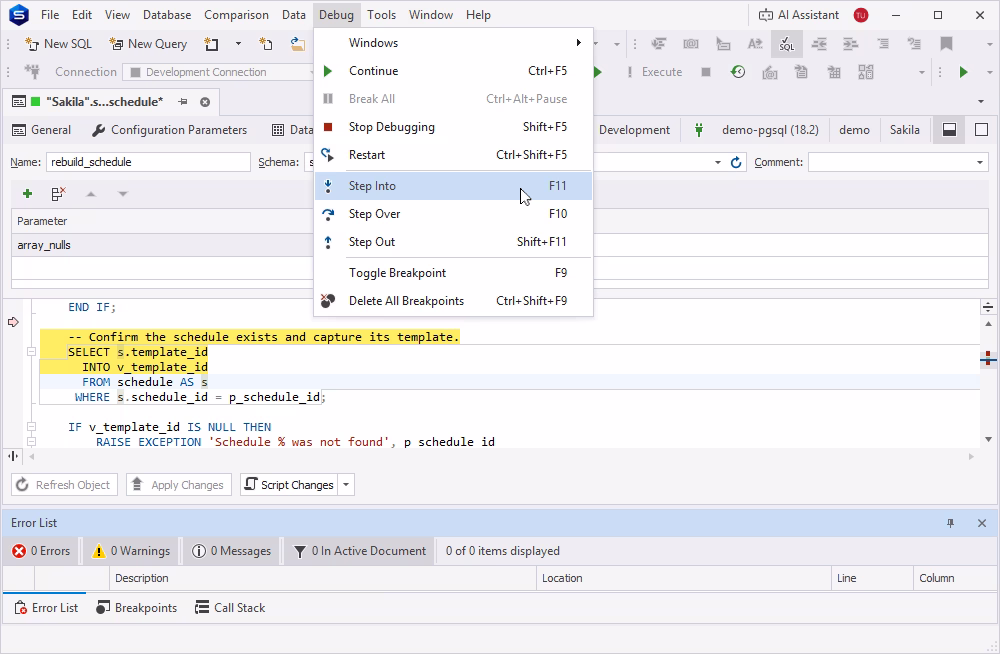1000x654 pixels.
Task: Collapse the SELECT statement fold marker
Action: tap(31, 352)
